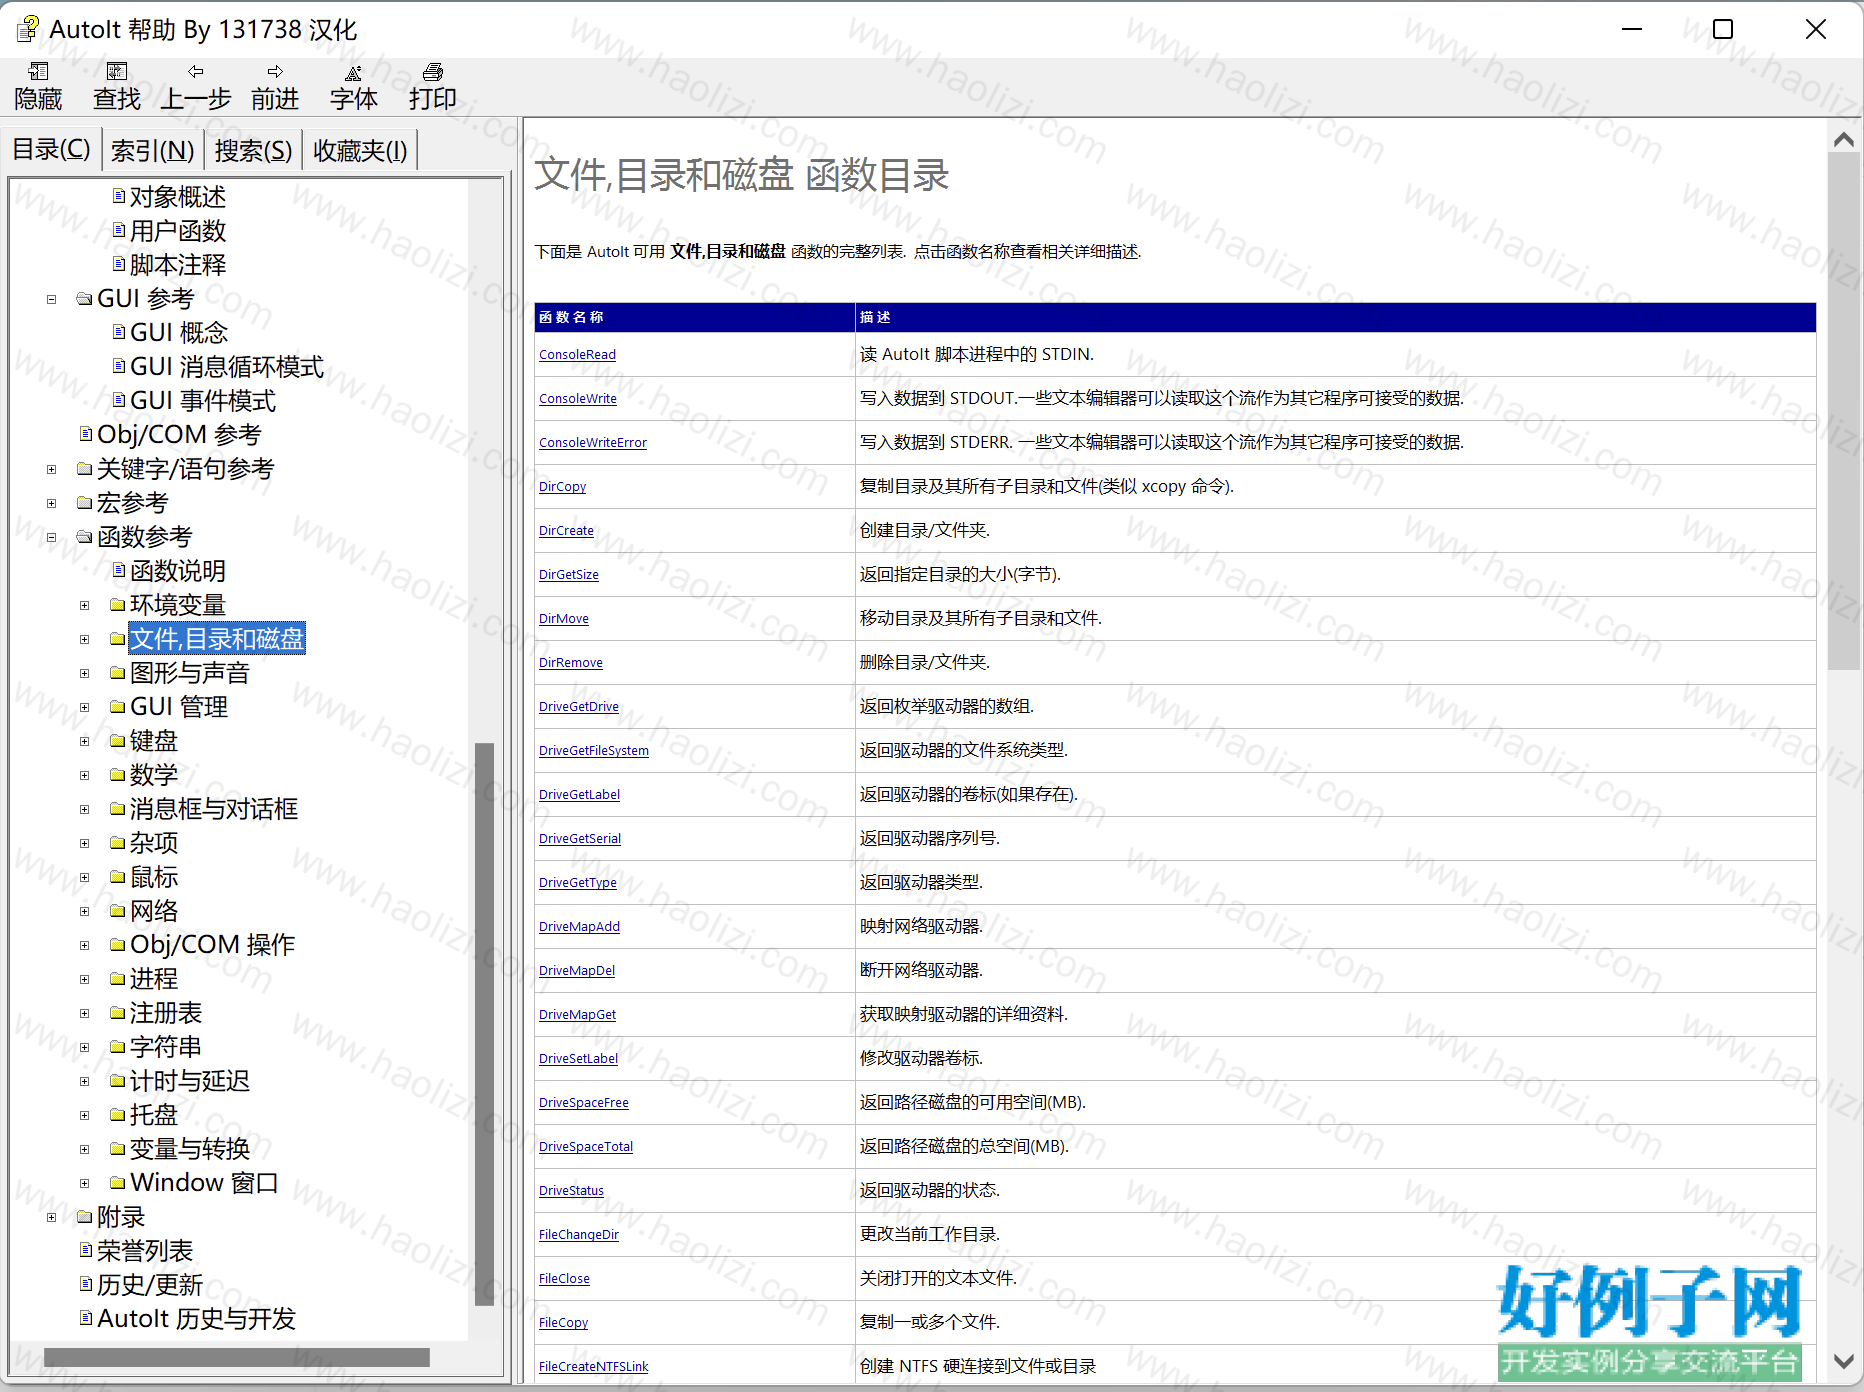
Task: Click the page icon beside Obj/COM 参考
Action: coord(86,434)
